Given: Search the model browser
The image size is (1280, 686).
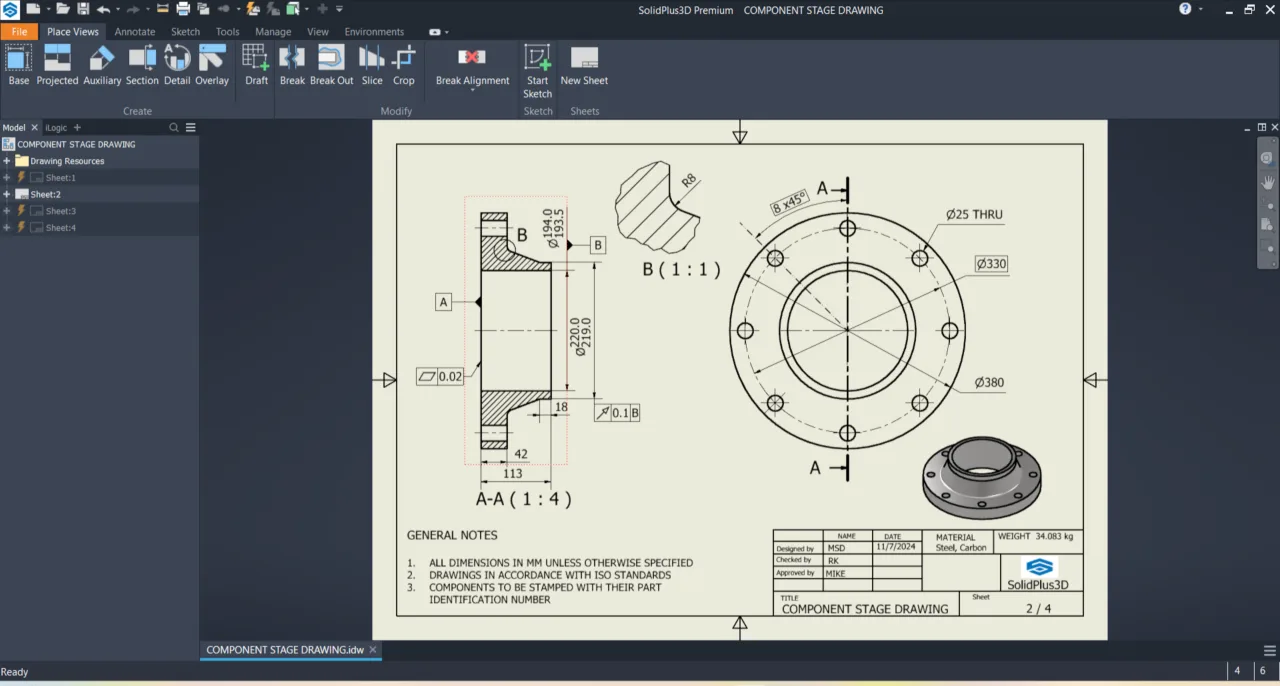Looking at the screenshot, I should [174, 127].
